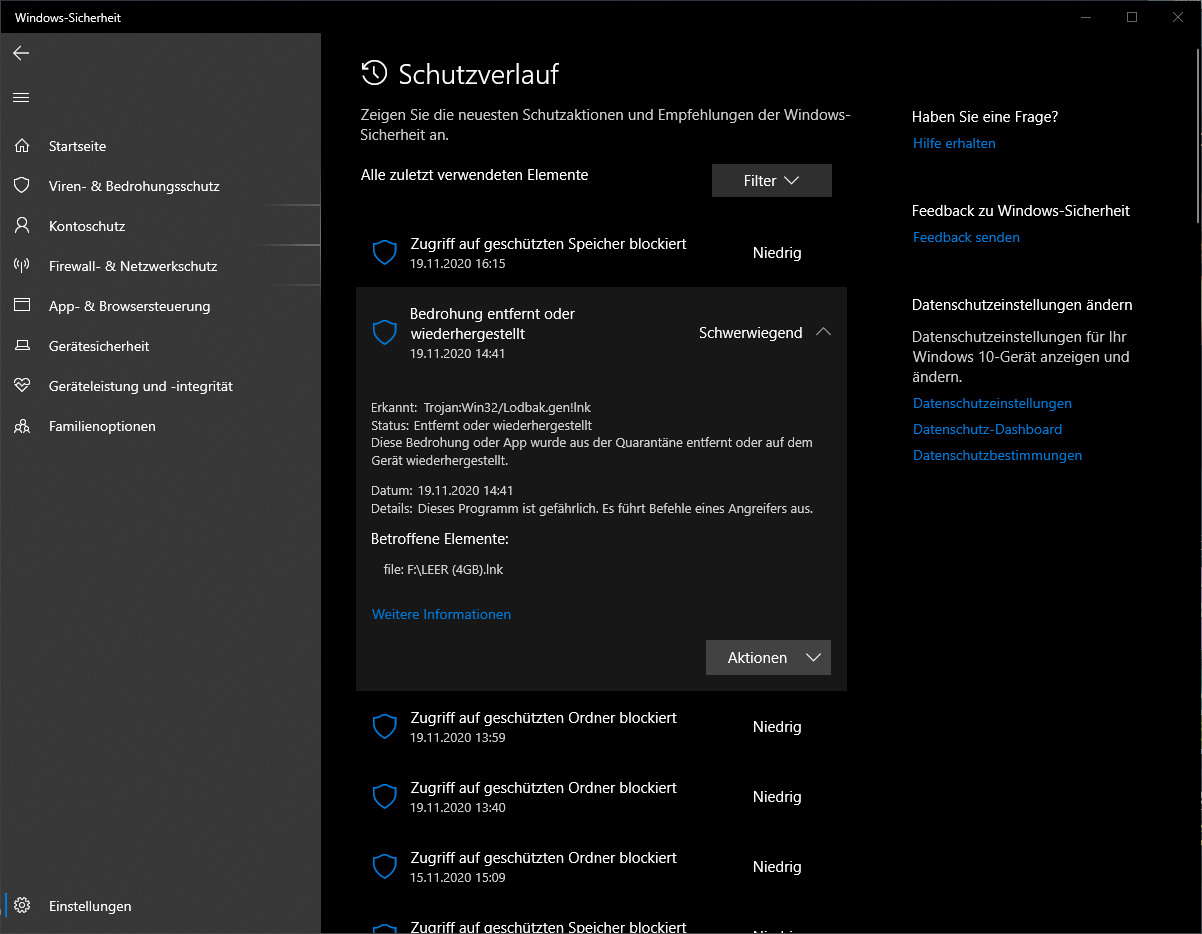Open Familienoptionen page
Image resolution: width=1202 pixels, height=934 pixels.
160,426
